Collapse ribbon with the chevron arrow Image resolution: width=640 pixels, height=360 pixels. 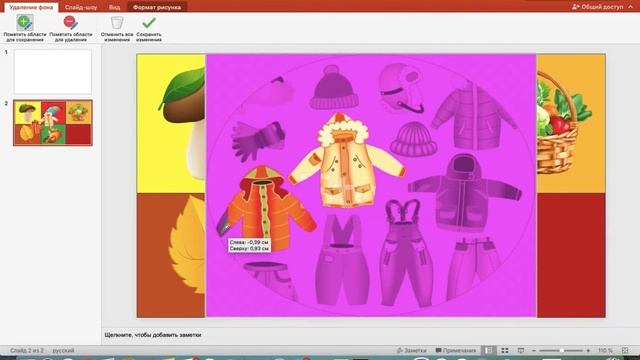click(x=631, y=7)
